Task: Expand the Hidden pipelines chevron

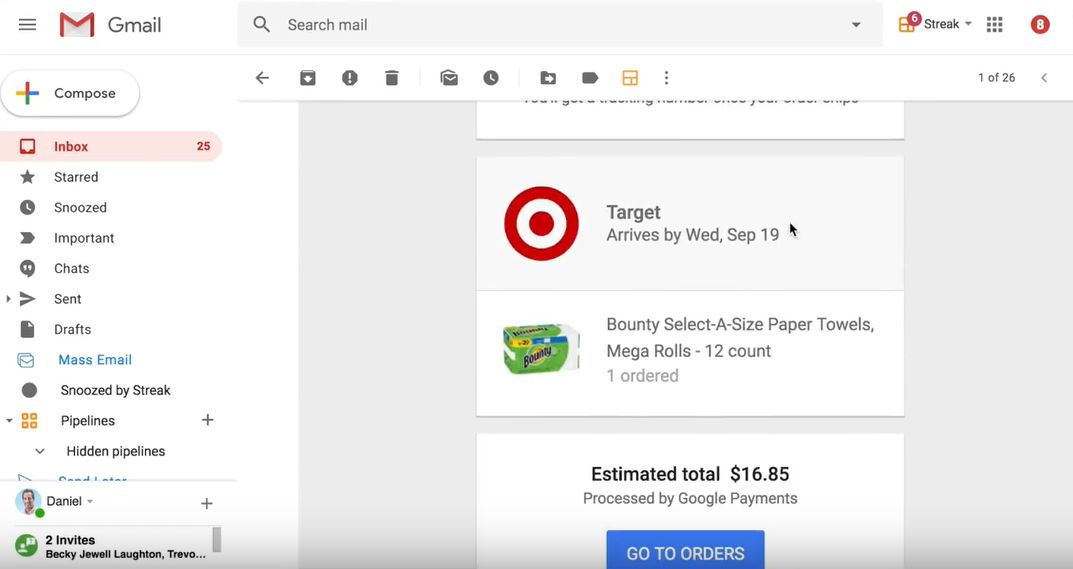Action: tap(40, 451)
